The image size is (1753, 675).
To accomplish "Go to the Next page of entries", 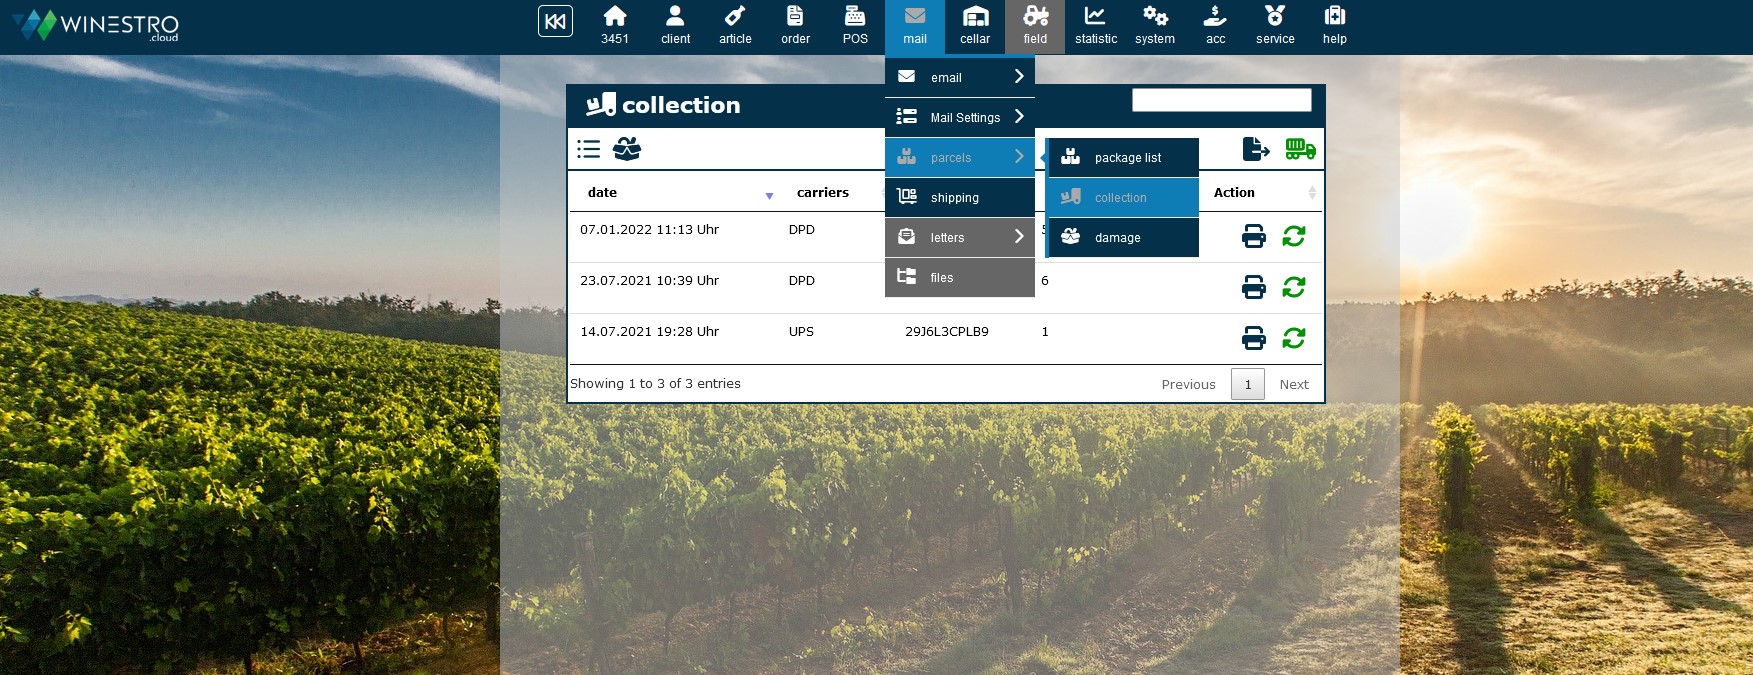I will 1293,384.
